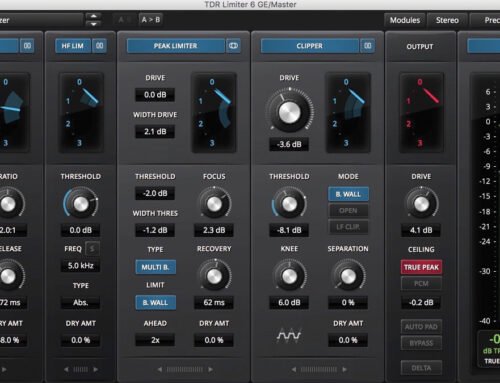
Task: Select next preset with down arrow
Action: pyautogui.click(x=94, y=24)
